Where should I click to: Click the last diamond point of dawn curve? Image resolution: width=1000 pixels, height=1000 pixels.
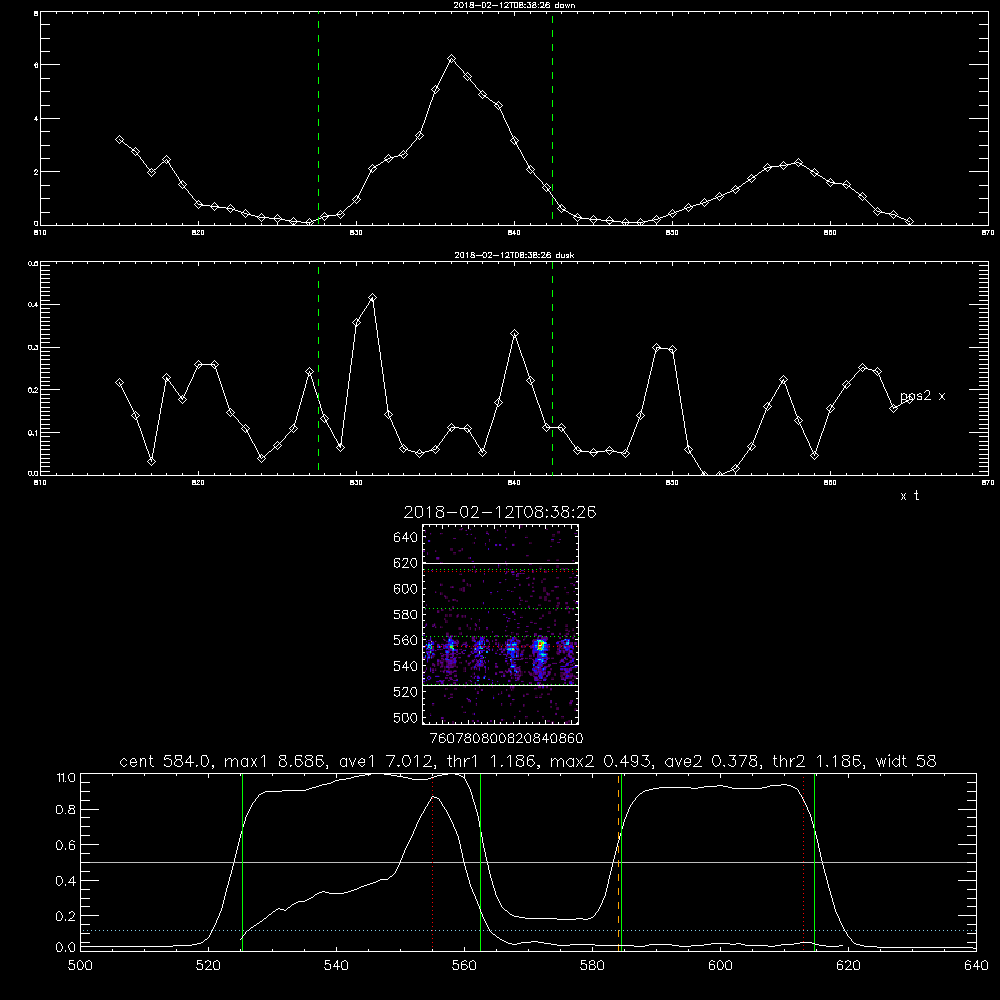909,221
